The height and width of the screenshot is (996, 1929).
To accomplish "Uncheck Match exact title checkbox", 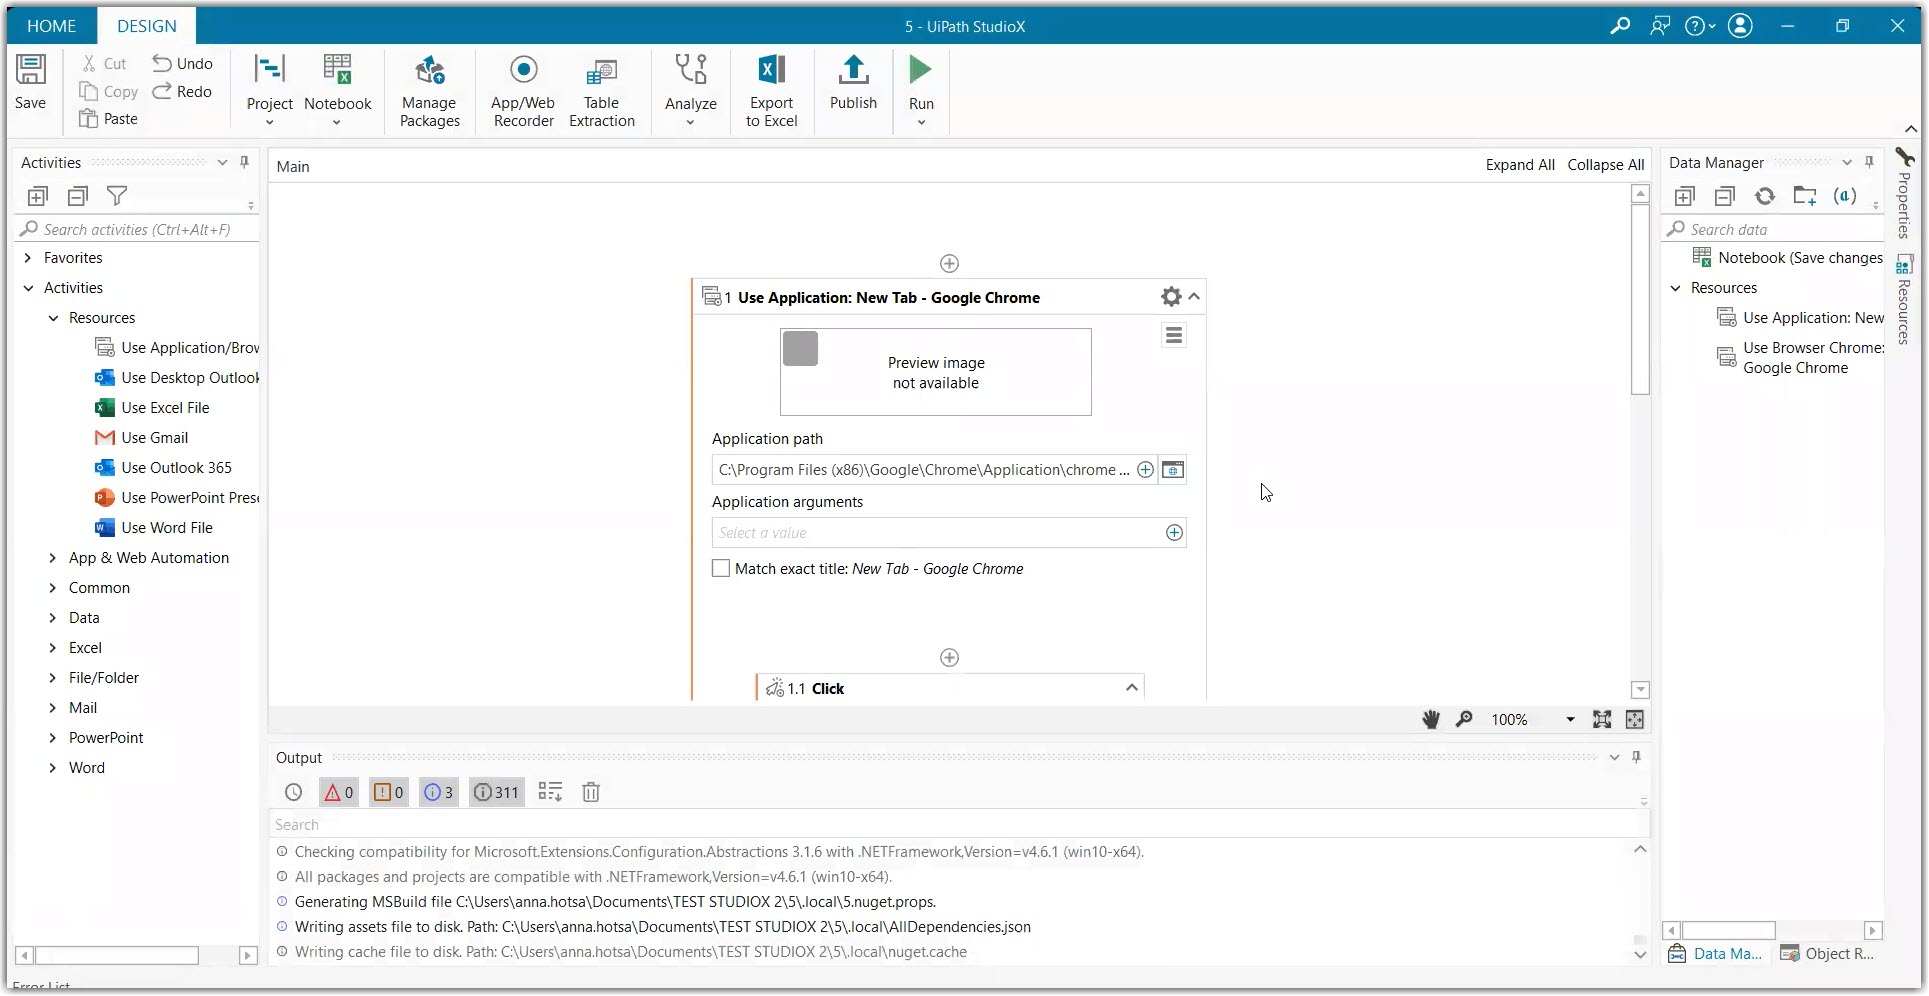I will [x=720, y=568].
